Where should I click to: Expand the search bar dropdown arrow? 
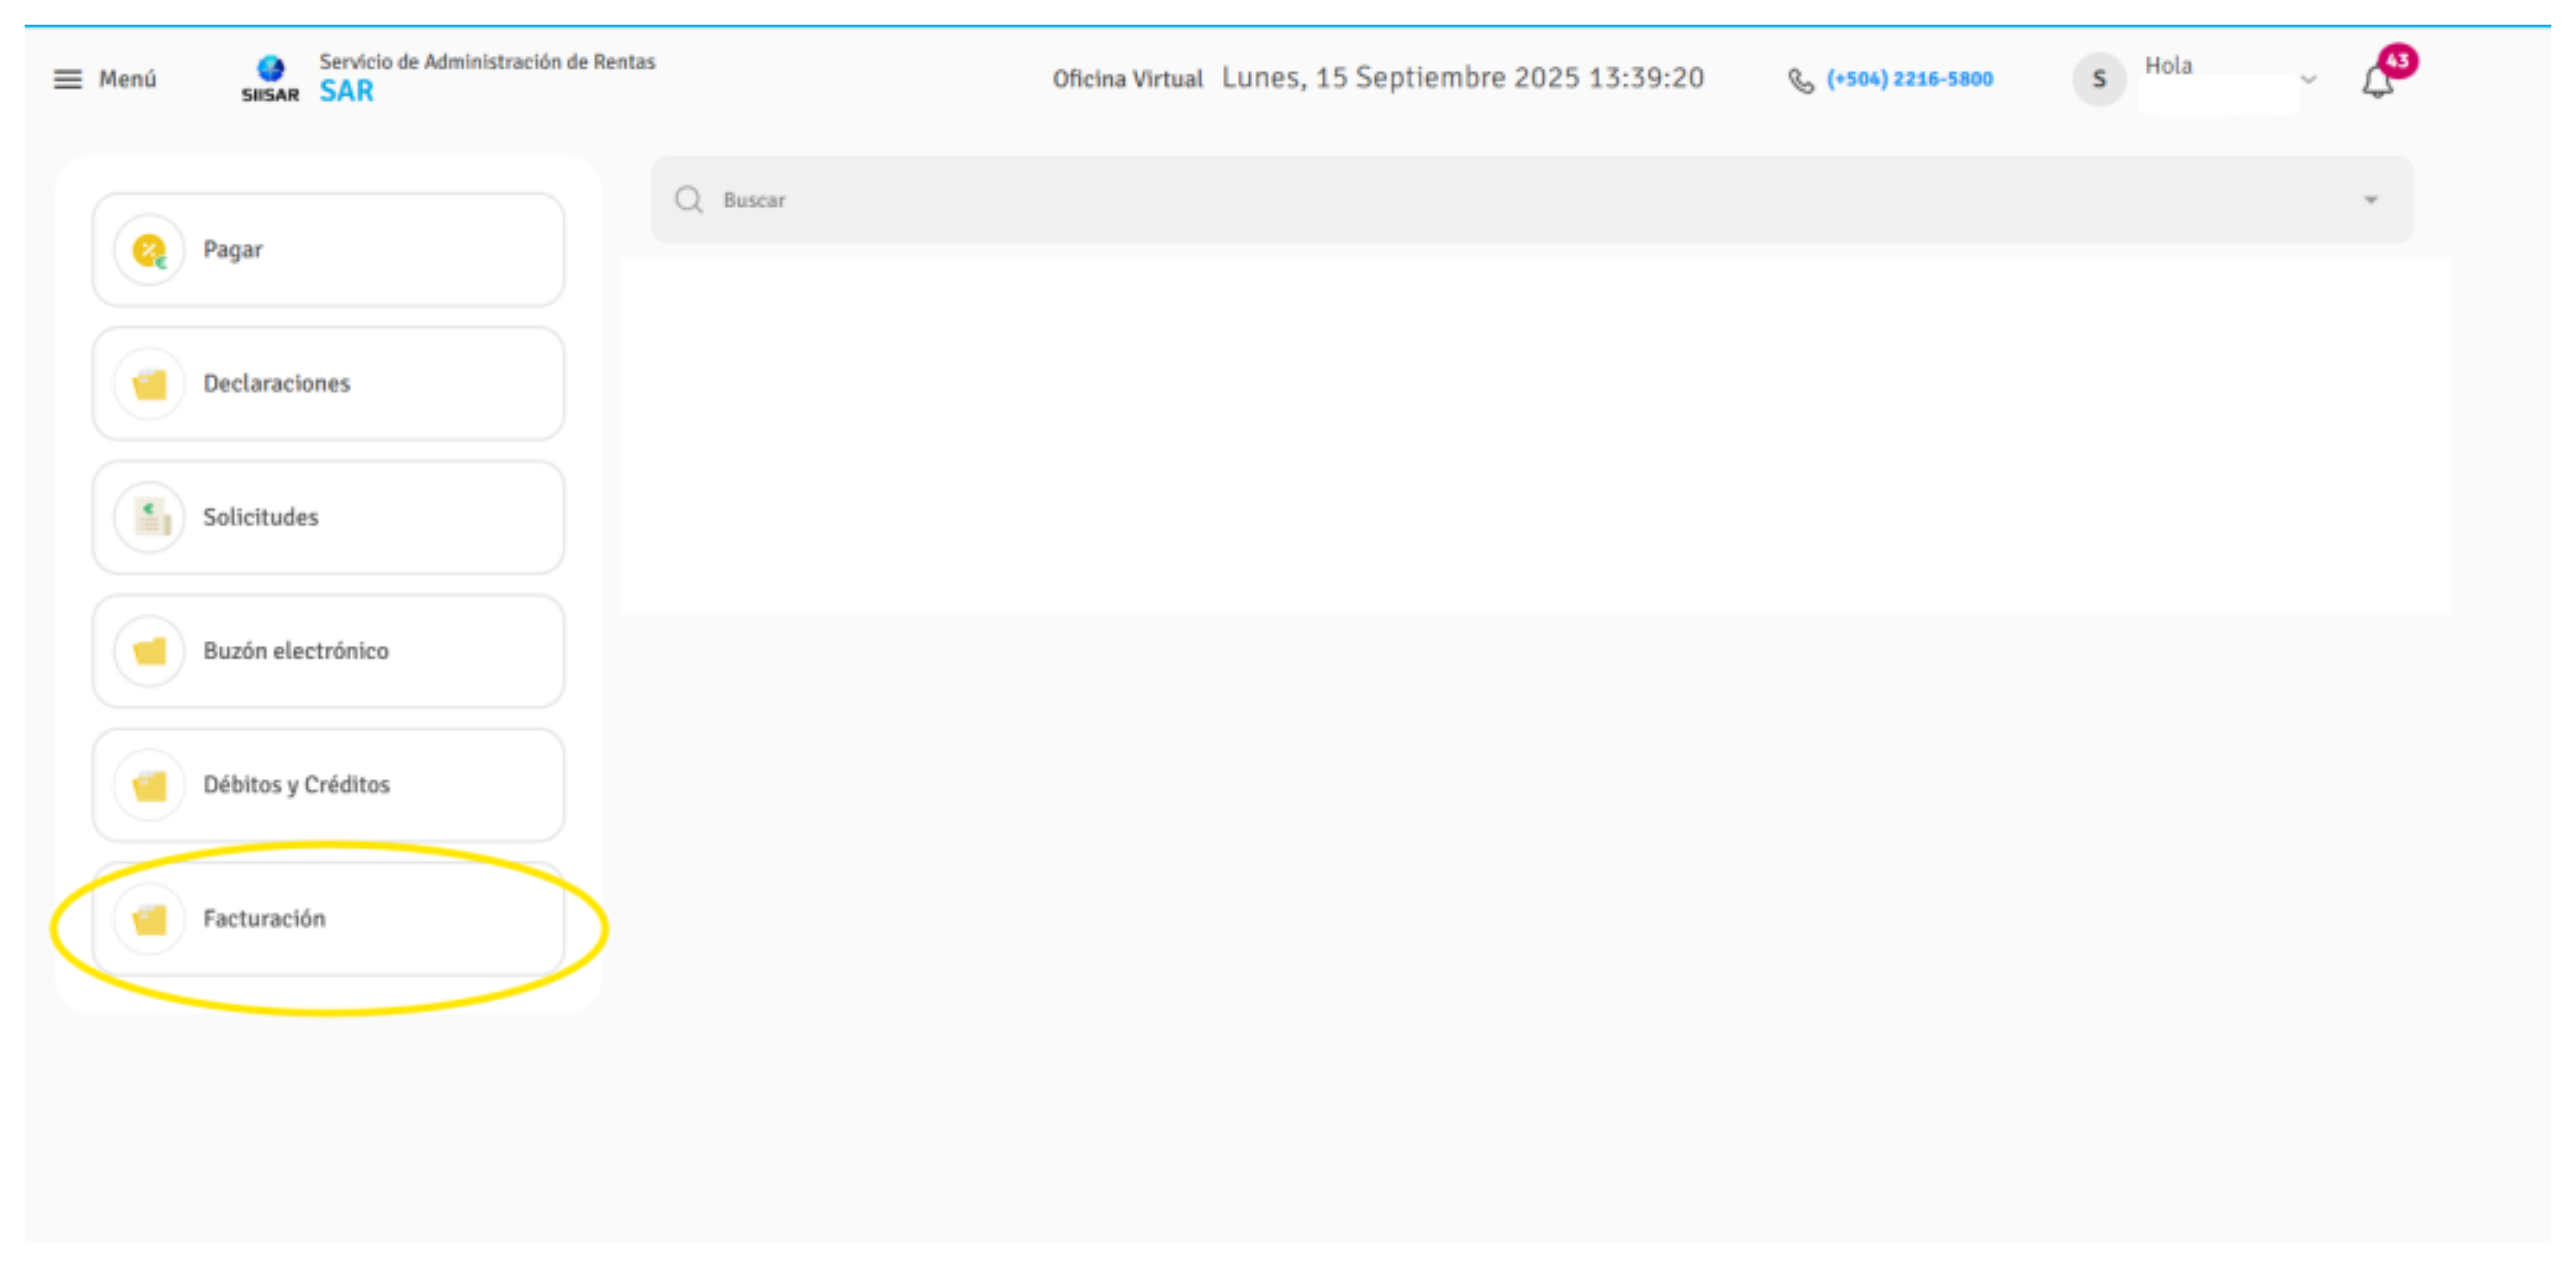tap(2370, 200)
